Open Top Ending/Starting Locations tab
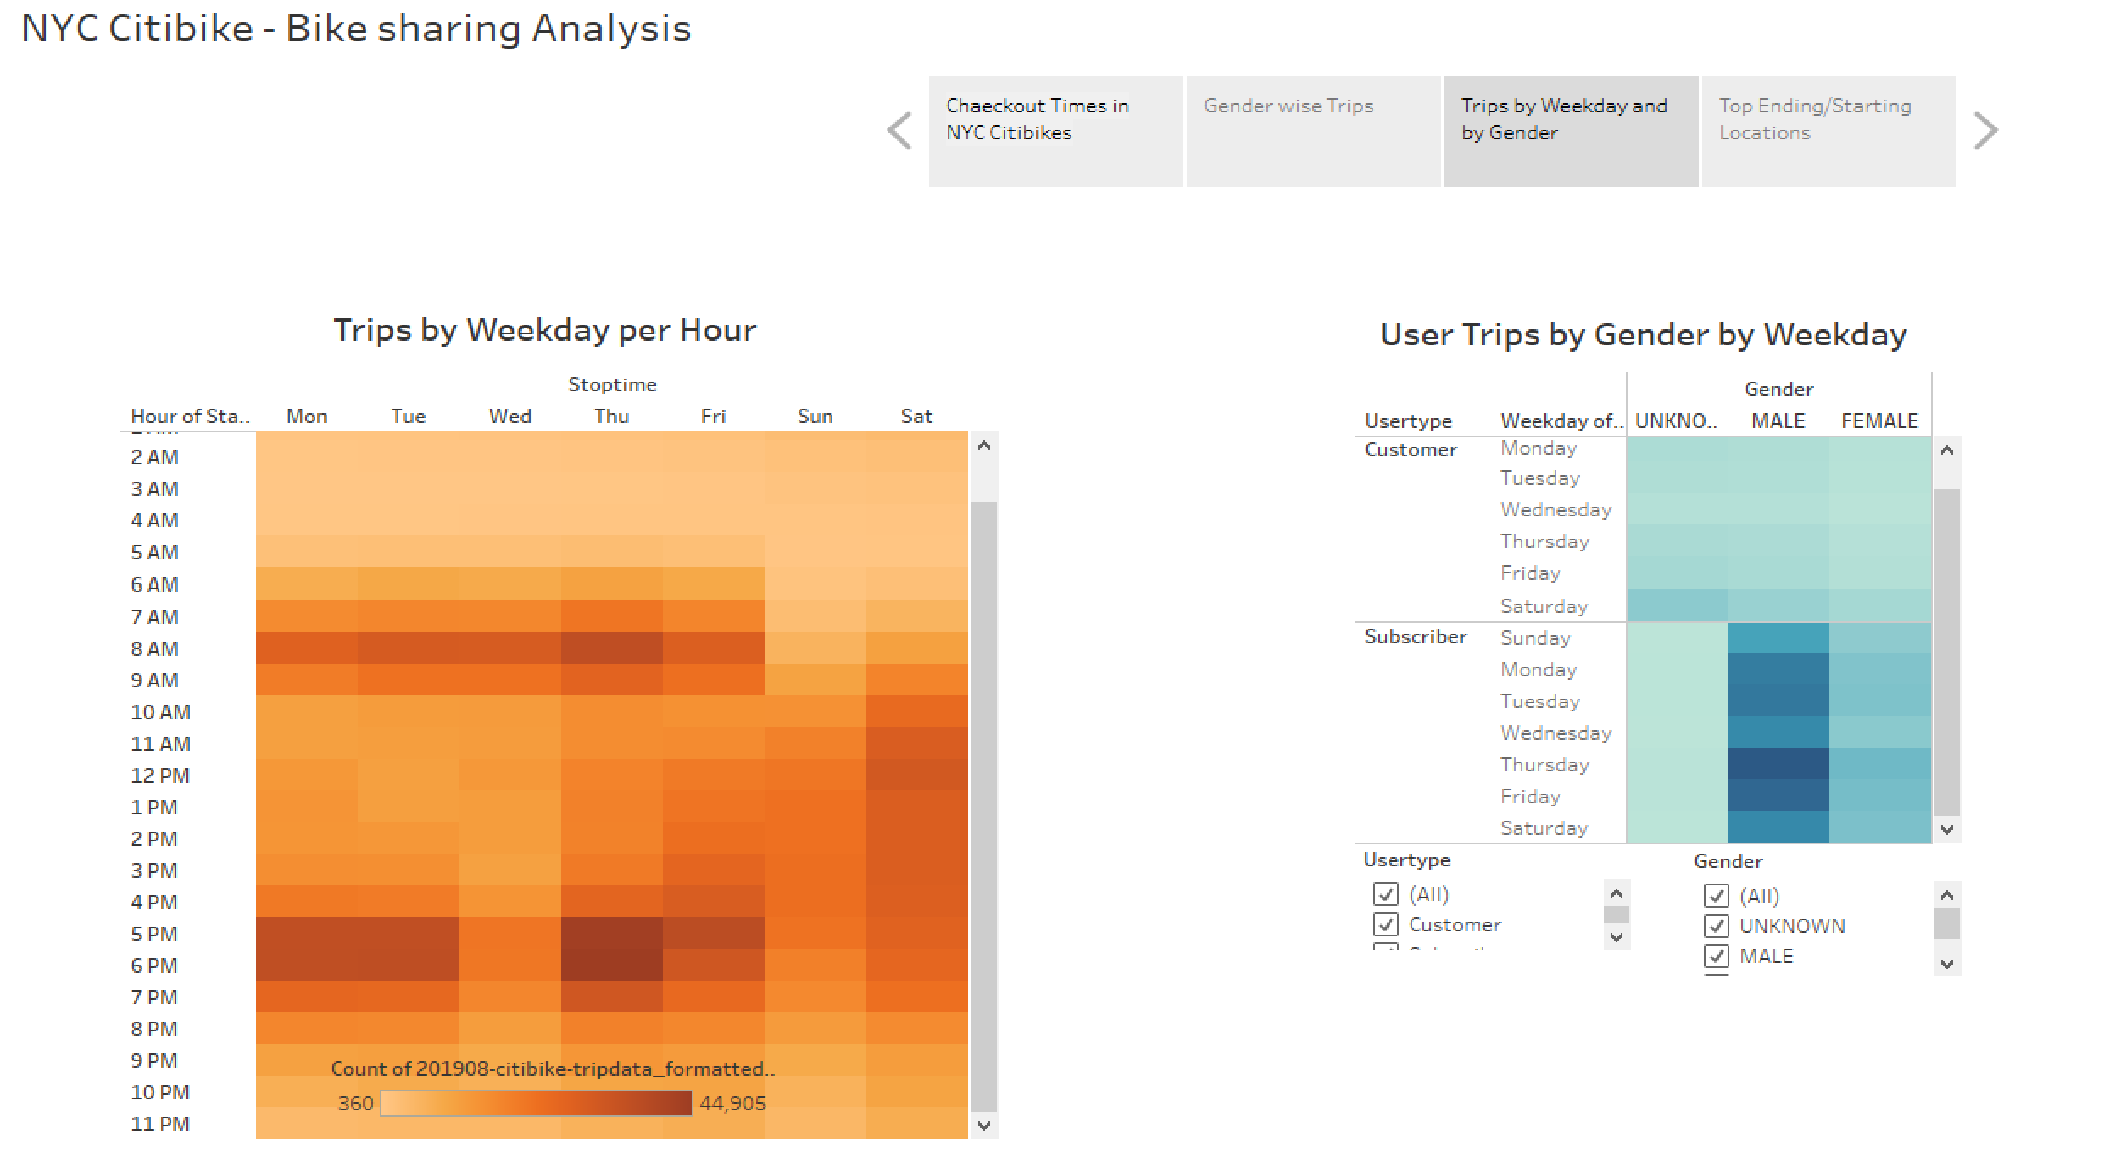The height and width of the screenshot is (1169, 2126). tap(1828, 131)
